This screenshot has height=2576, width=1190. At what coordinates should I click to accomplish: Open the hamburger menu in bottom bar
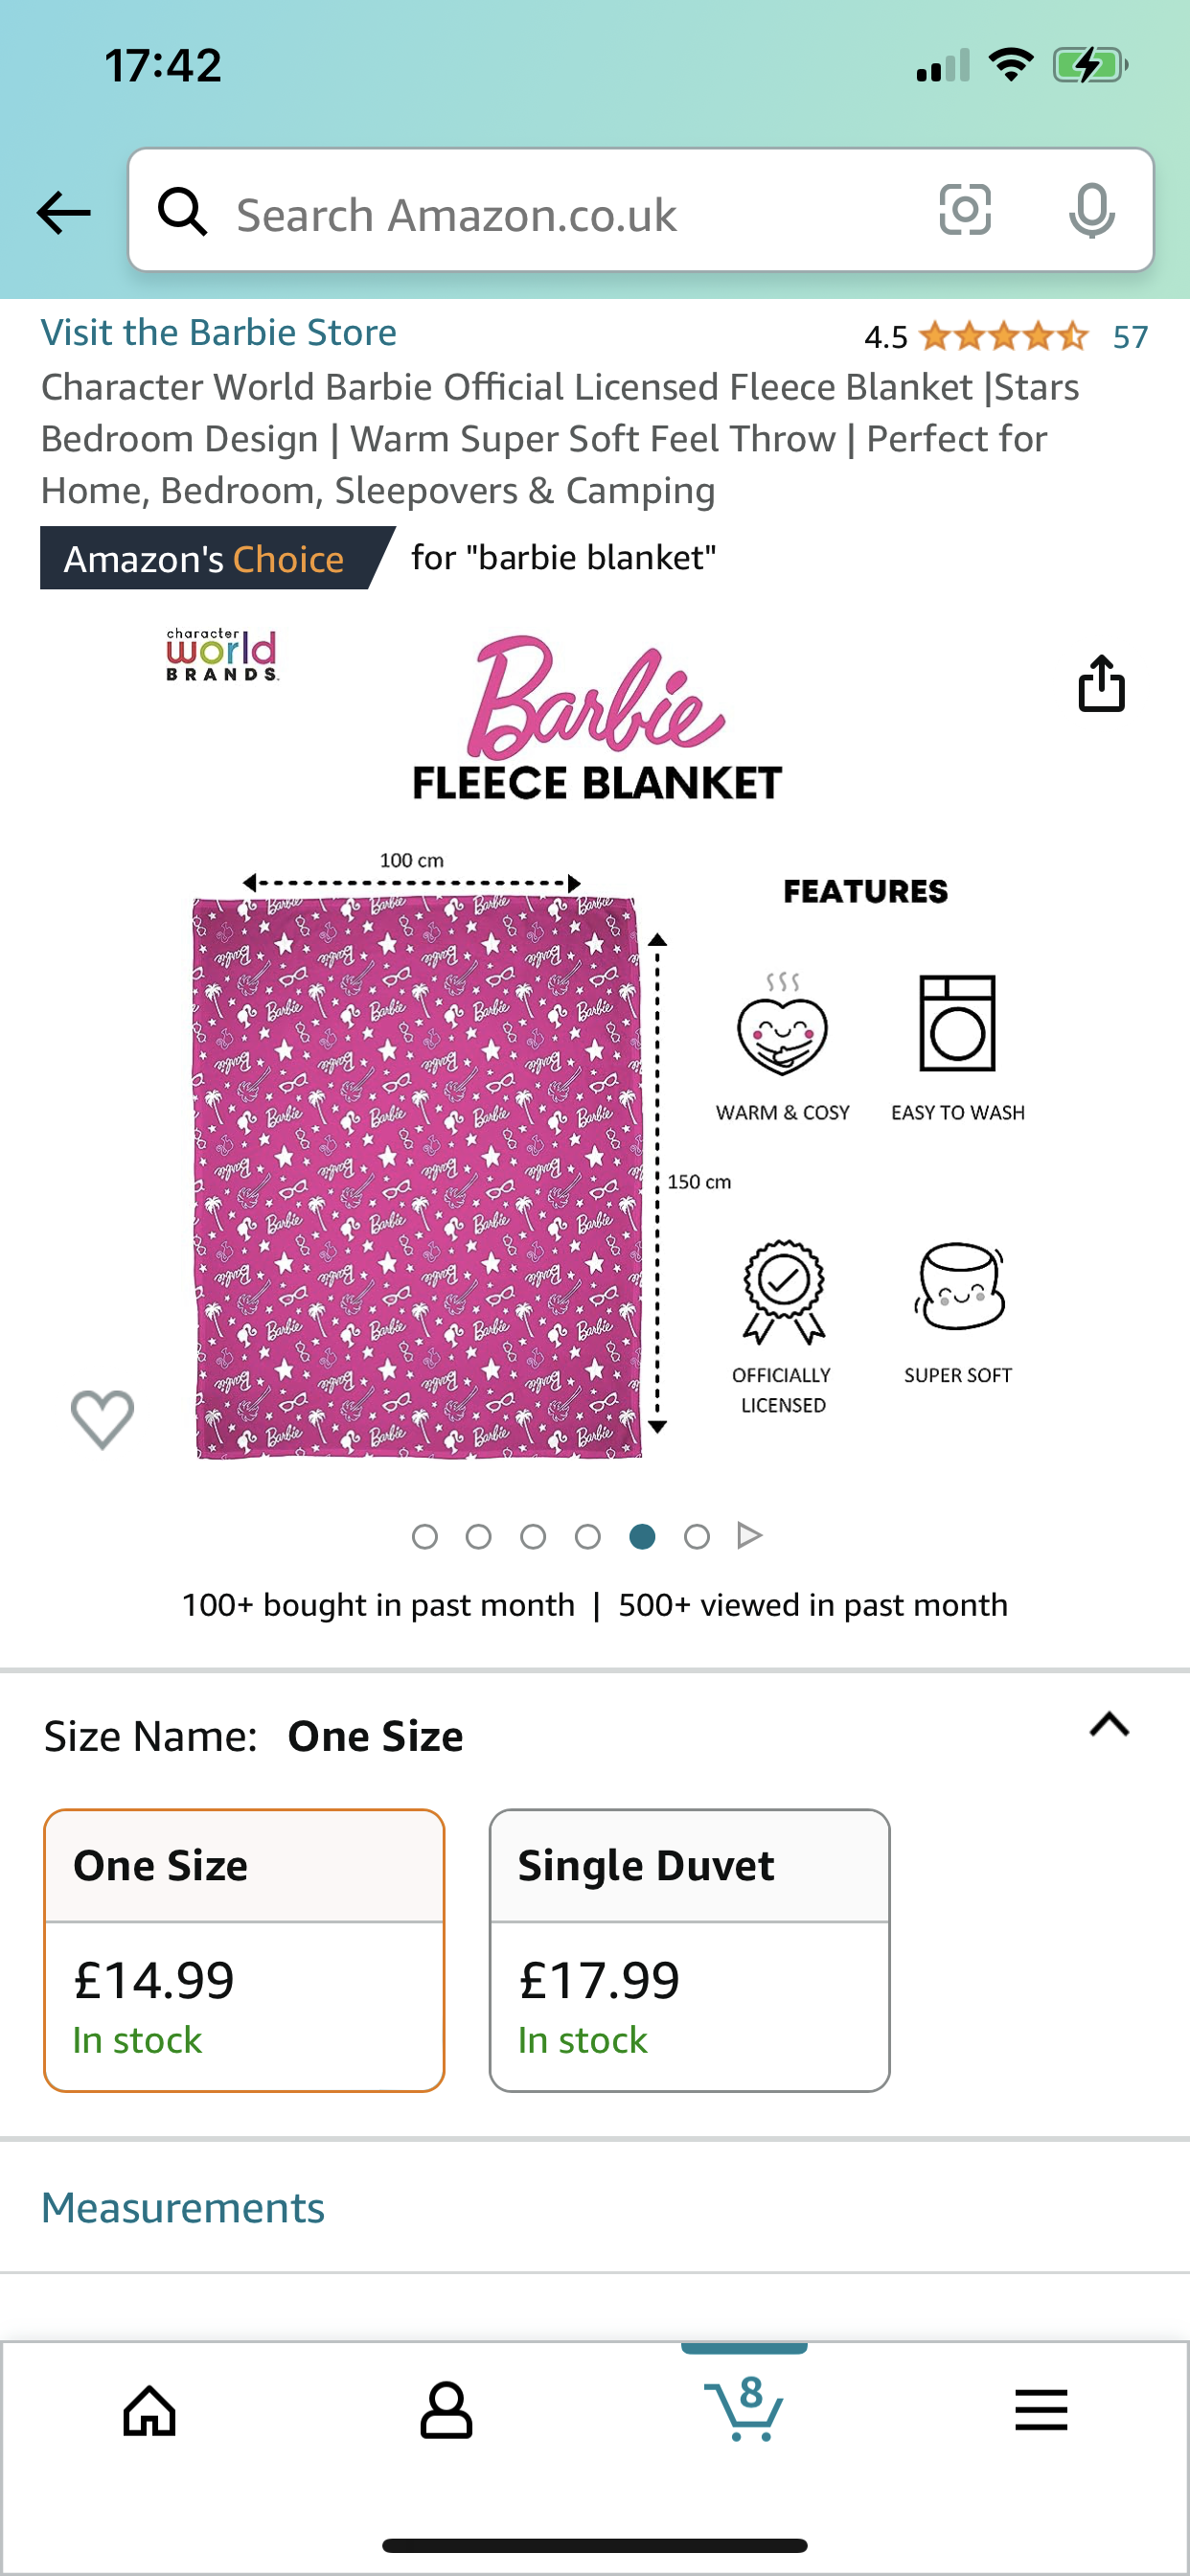point(1041,2411)
